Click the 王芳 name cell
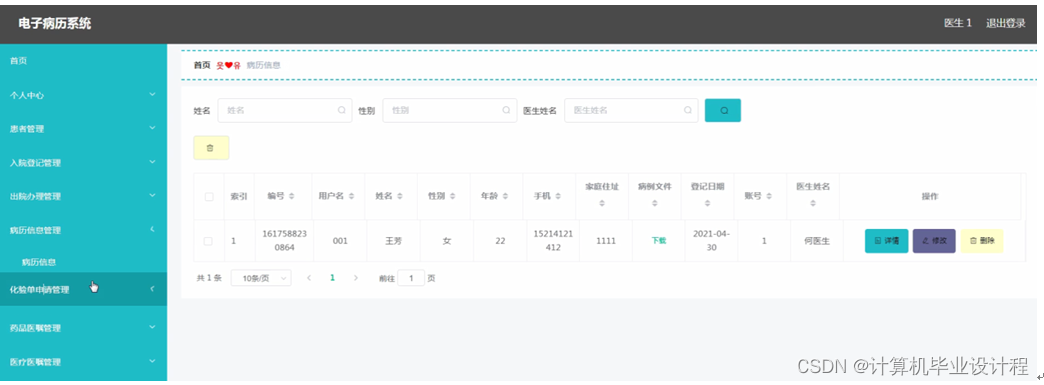The width and height of the screenshot is (1044, 385). click(393, 241)
